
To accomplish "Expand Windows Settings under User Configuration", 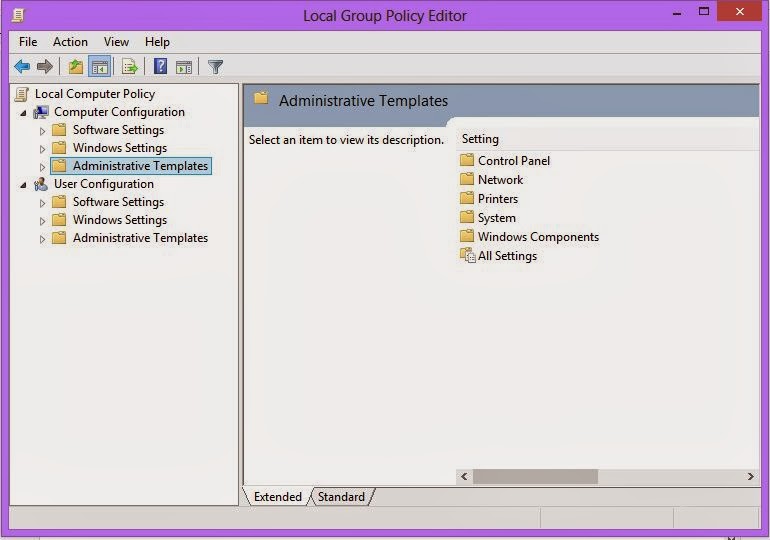I will (42, 221).
